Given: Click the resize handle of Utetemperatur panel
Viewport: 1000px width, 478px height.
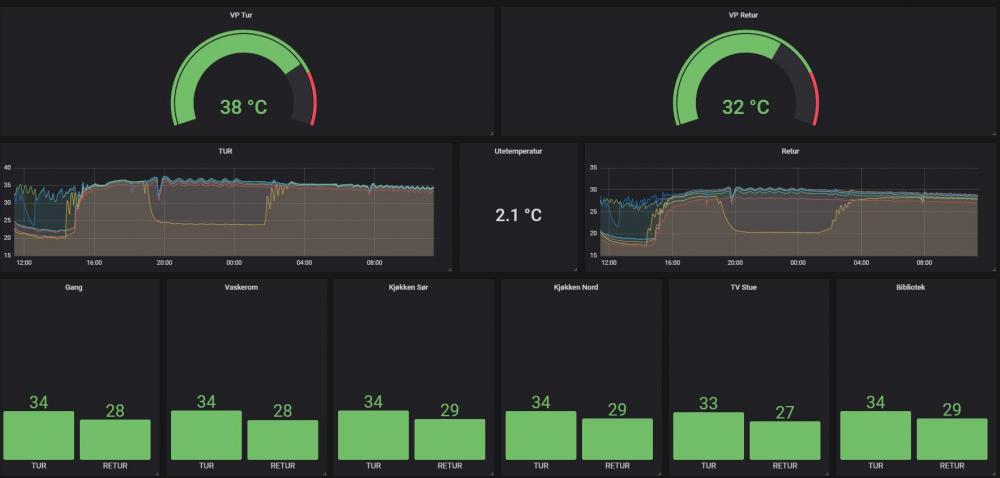Looking at the screenshot, I should [574, 268].
